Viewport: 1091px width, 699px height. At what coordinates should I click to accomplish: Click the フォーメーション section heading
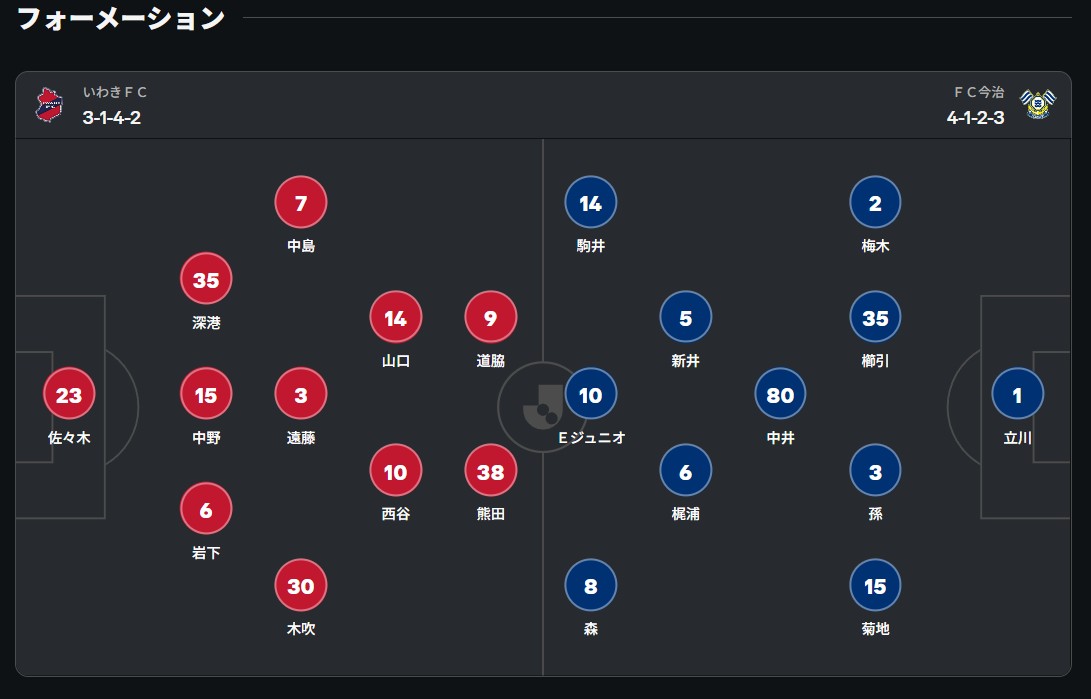point(120,19)
